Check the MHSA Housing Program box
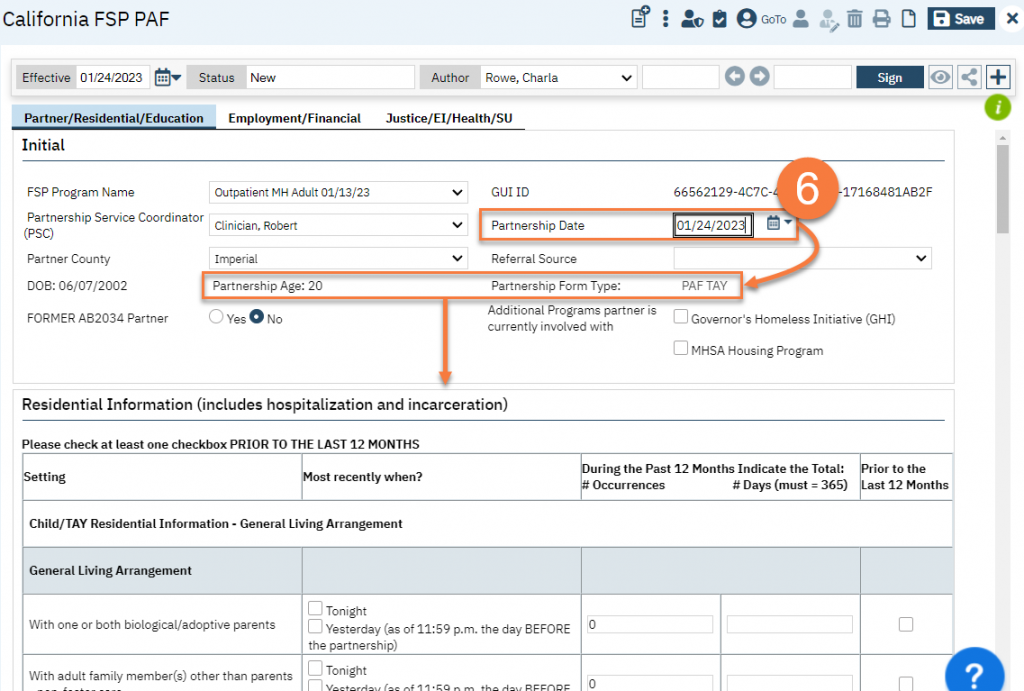The image size is (1024, 691). coord(681,349)
